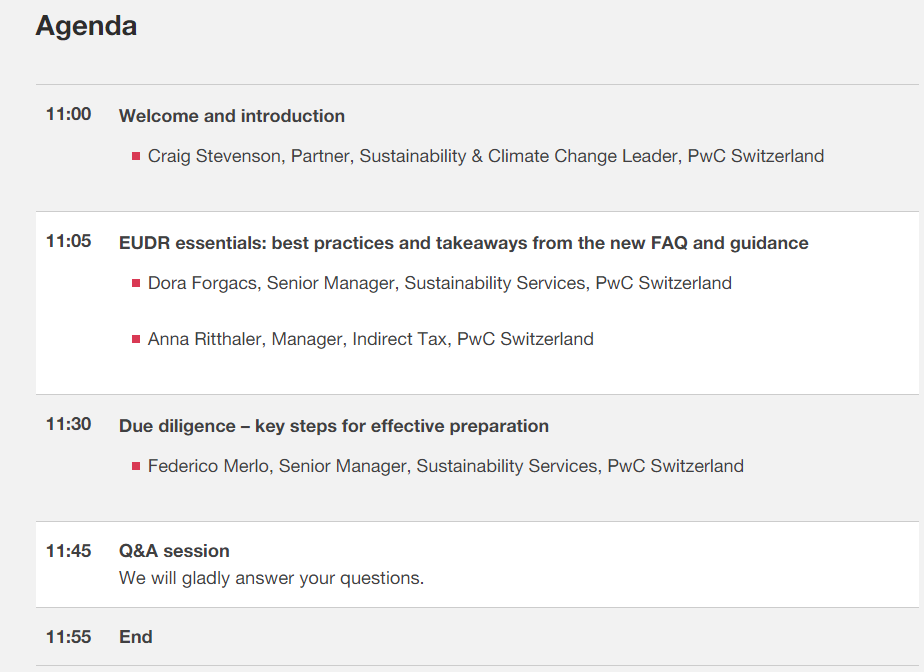Click the End agenda item

(x=136, y=637)
